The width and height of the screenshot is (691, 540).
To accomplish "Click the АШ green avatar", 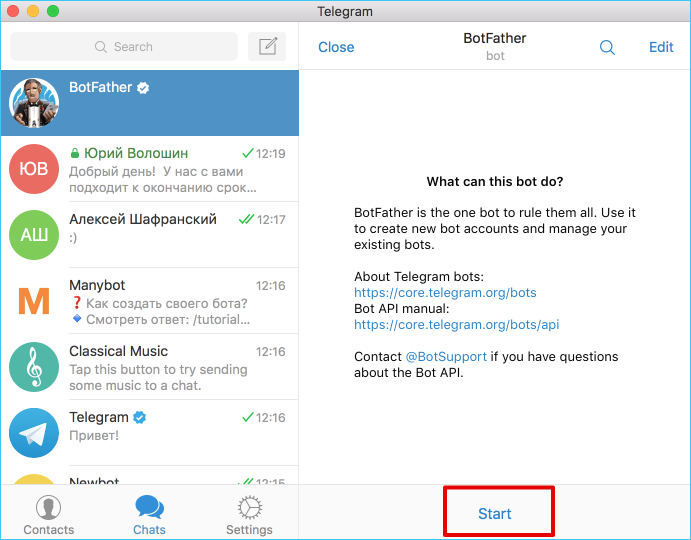I will [34, 235].
